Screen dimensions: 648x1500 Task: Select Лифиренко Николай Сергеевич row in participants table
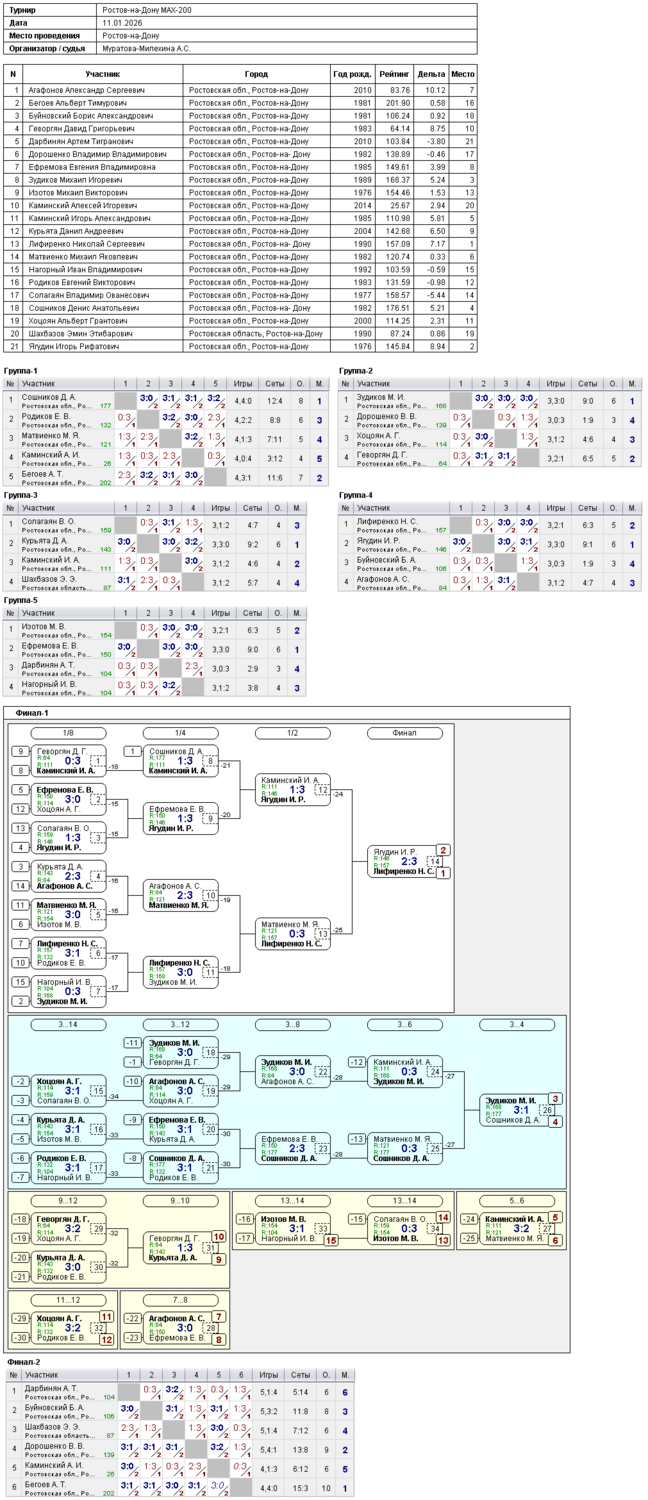pos(85,244)
